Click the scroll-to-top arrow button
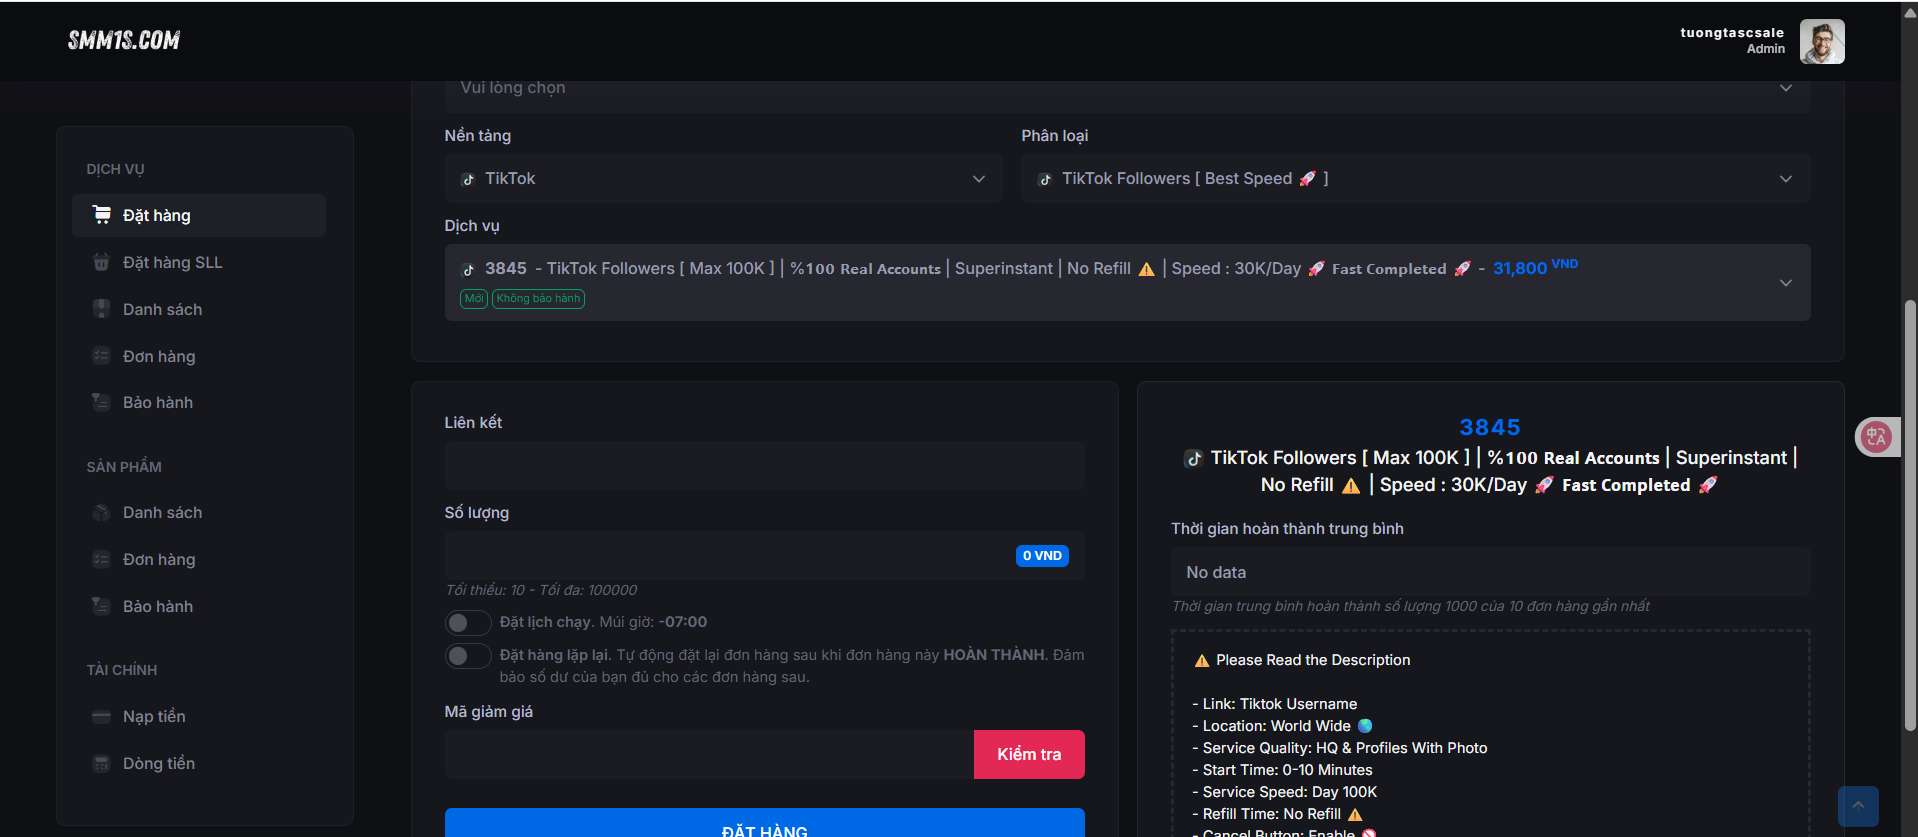Screen dimensions: 1918x837 click(1858, 806)
